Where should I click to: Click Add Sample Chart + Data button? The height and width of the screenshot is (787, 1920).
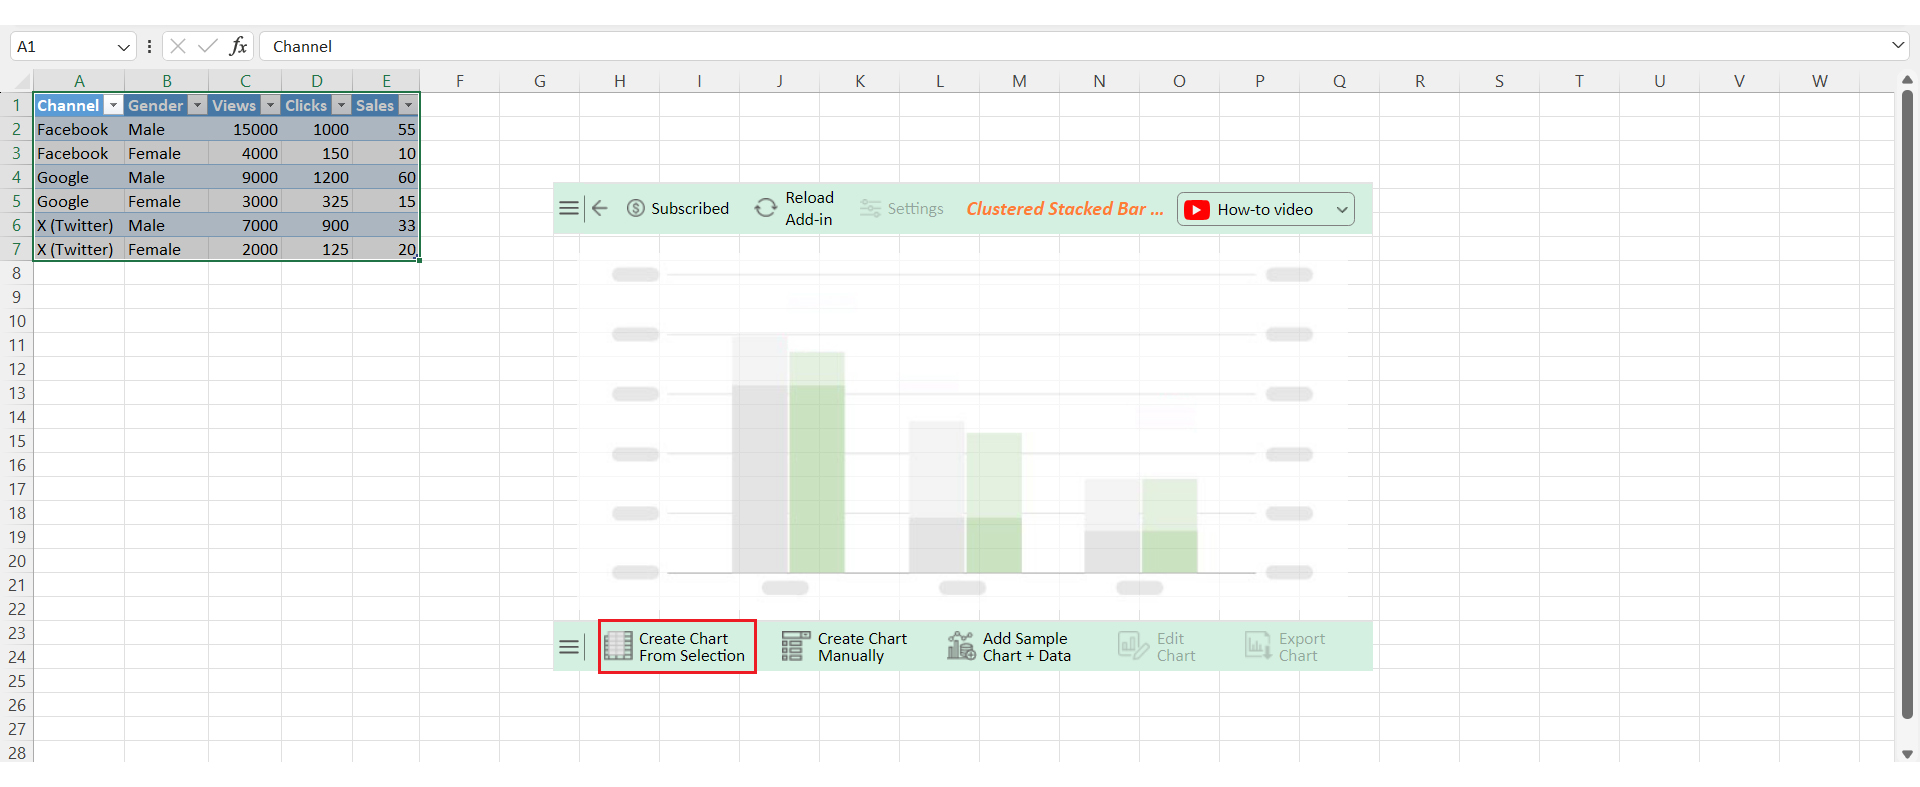tap(1009, 647)
